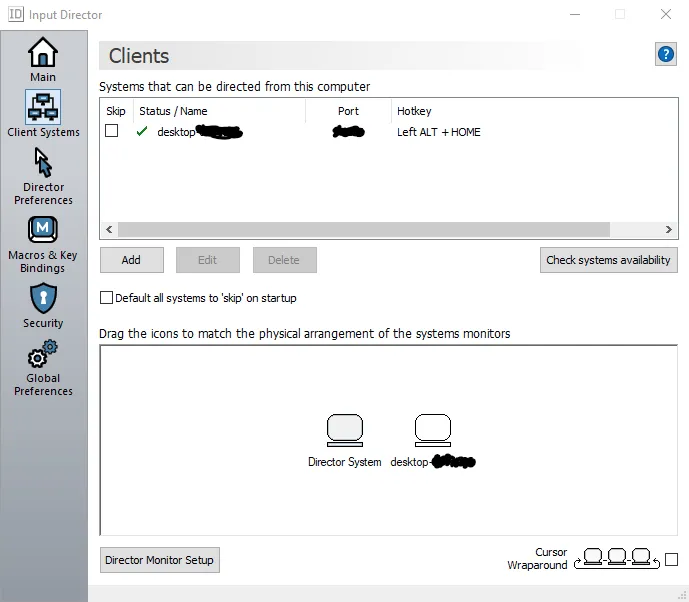
Task: Open the Security section
Action: coord(43,306)
